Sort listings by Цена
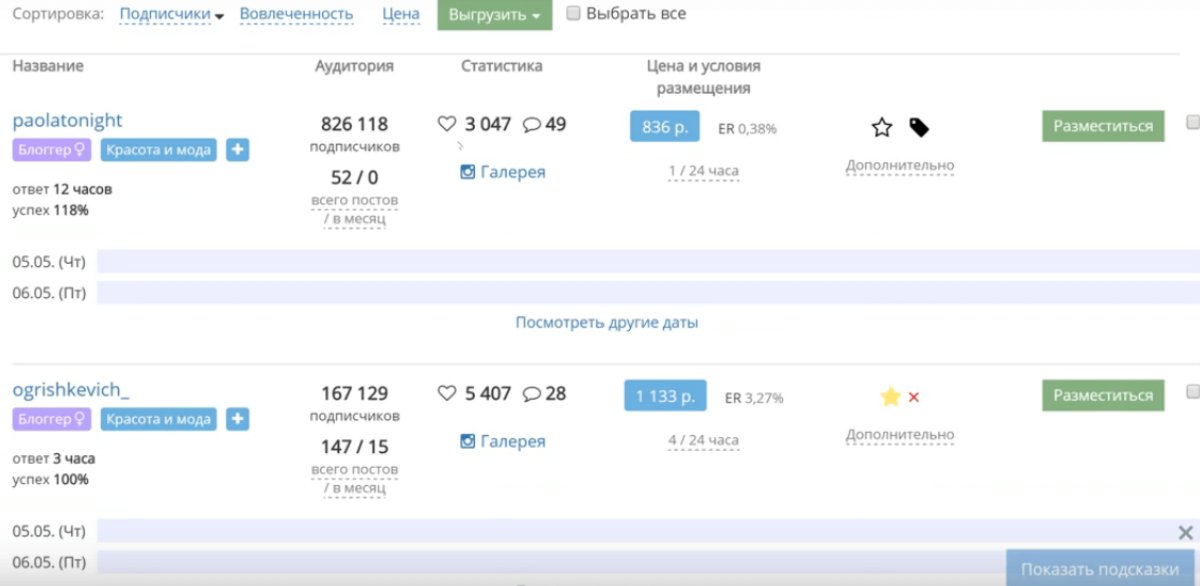The height and width of the screenshot is (586, 1200). tap(400, 13)
